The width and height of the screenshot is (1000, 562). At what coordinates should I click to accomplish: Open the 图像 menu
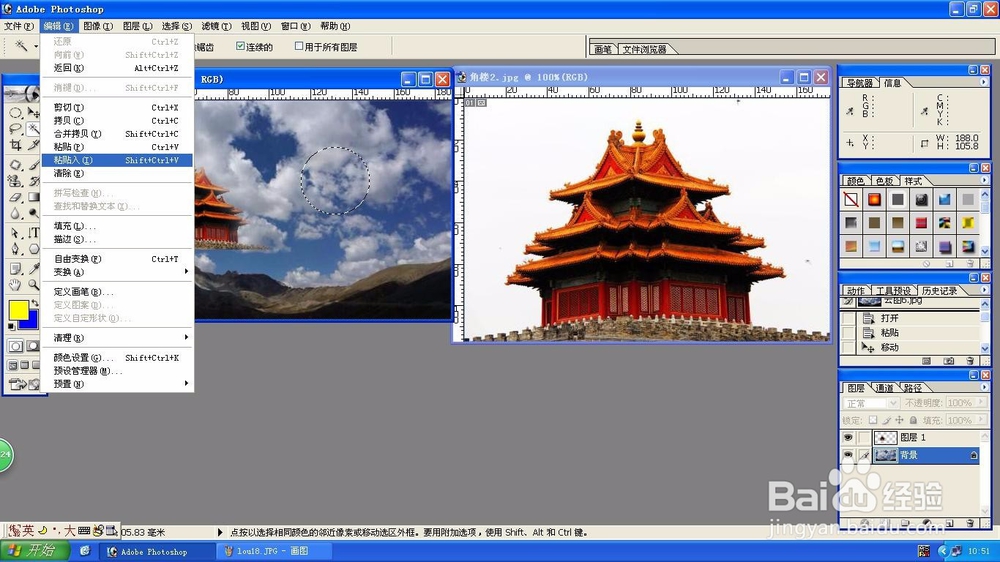click(98, 26)
